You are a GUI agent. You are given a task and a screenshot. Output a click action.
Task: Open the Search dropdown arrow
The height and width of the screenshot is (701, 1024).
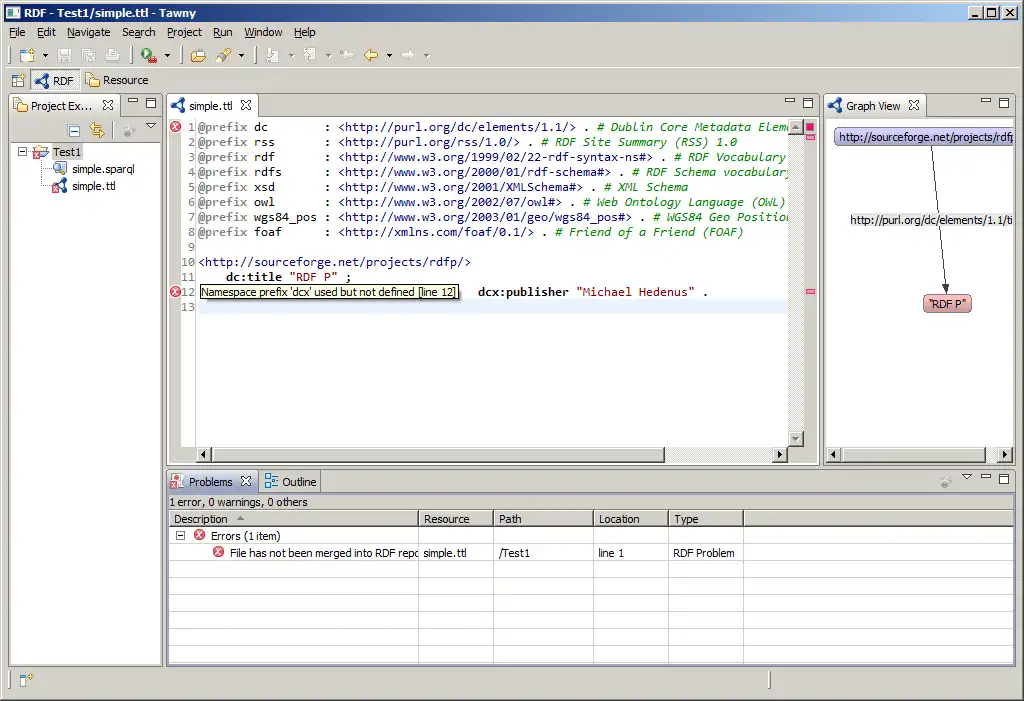point(241,56)
